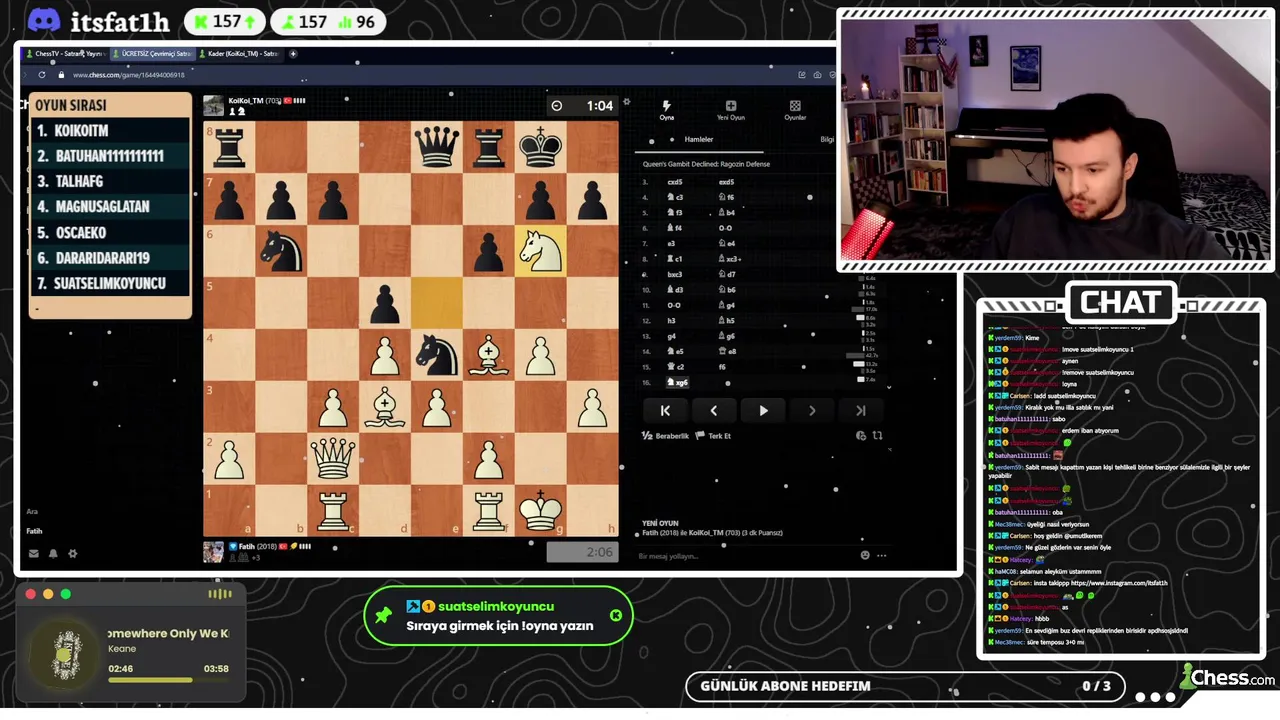Flip the board using arrows icon
The width and height of the screenshot is (1280, 720).
pyautogui.click(x=877, y=436)
